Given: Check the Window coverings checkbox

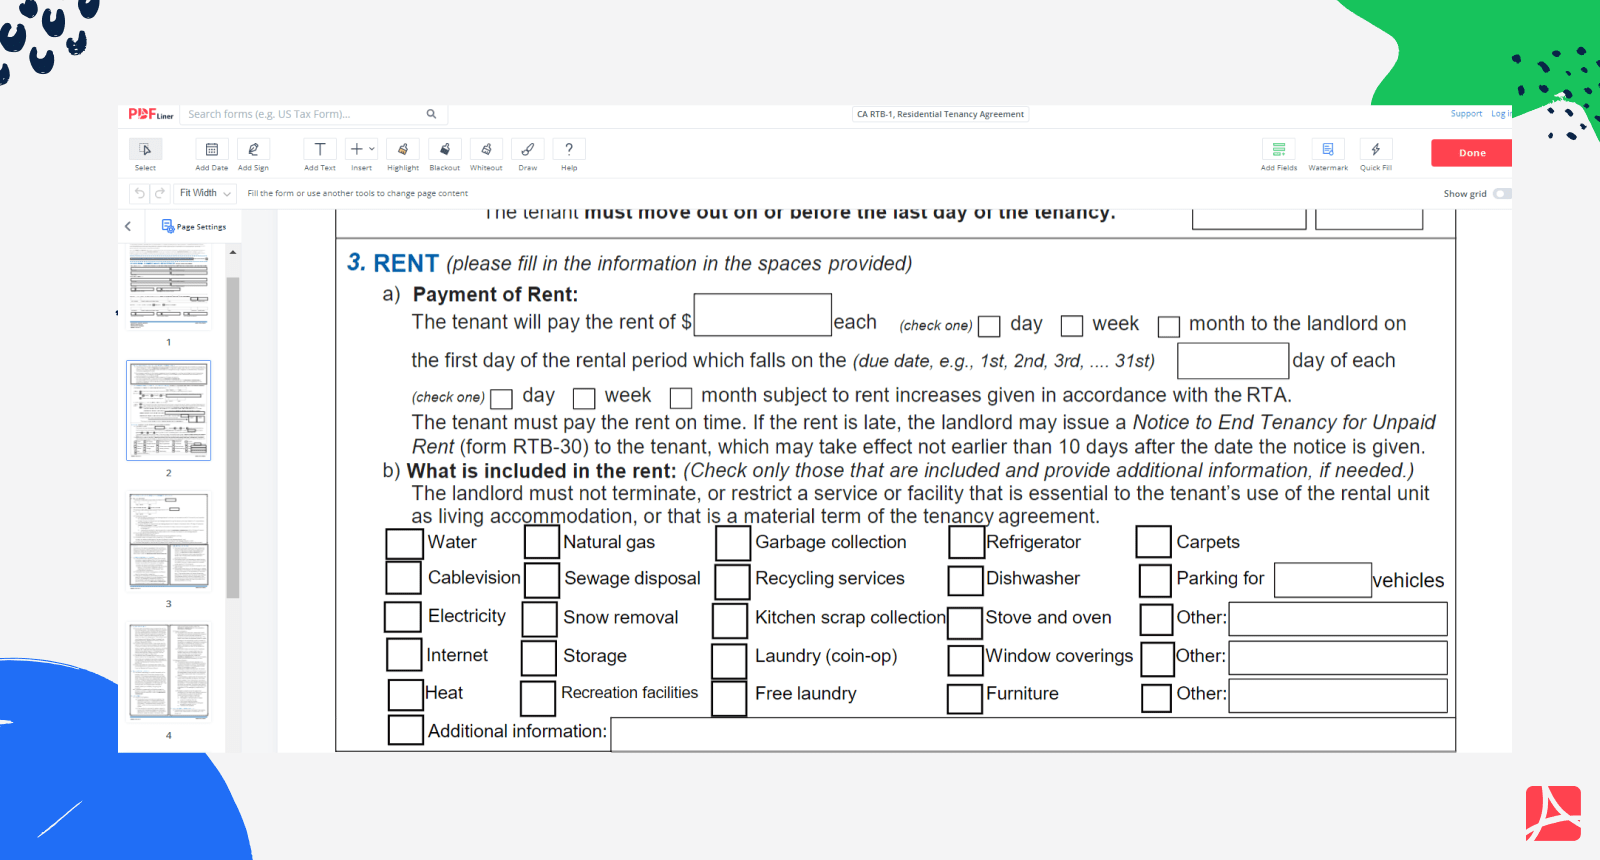Looking at the screenshot, I should 965,660.
